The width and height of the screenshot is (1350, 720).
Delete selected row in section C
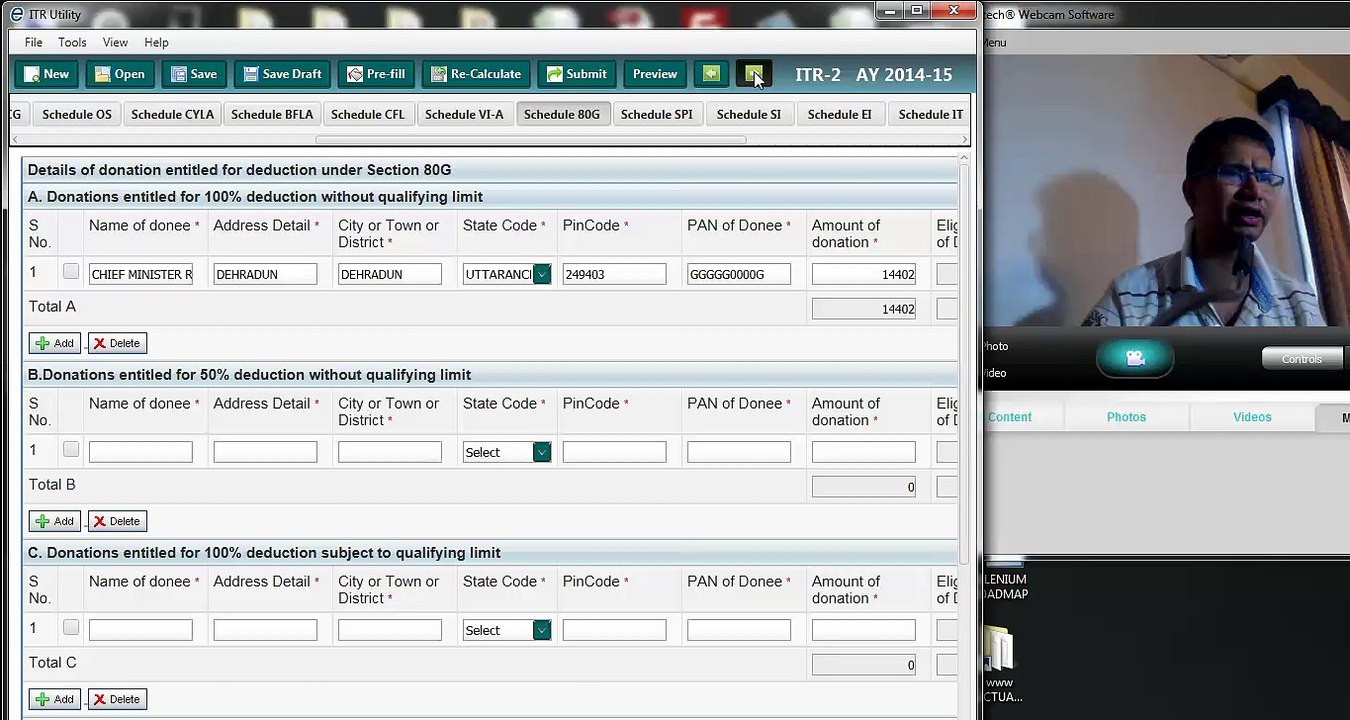(117, 699)
